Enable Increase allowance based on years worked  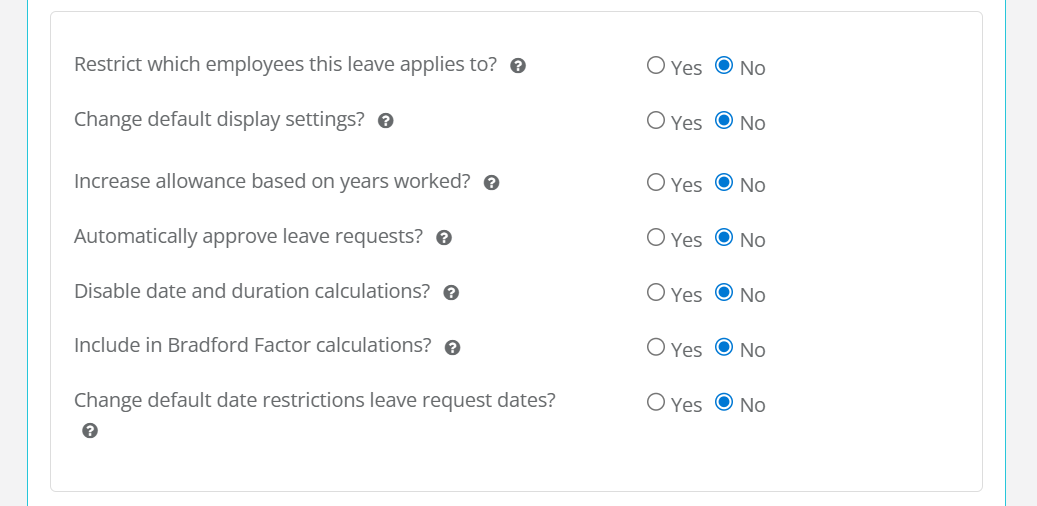(x=656, y=183)
